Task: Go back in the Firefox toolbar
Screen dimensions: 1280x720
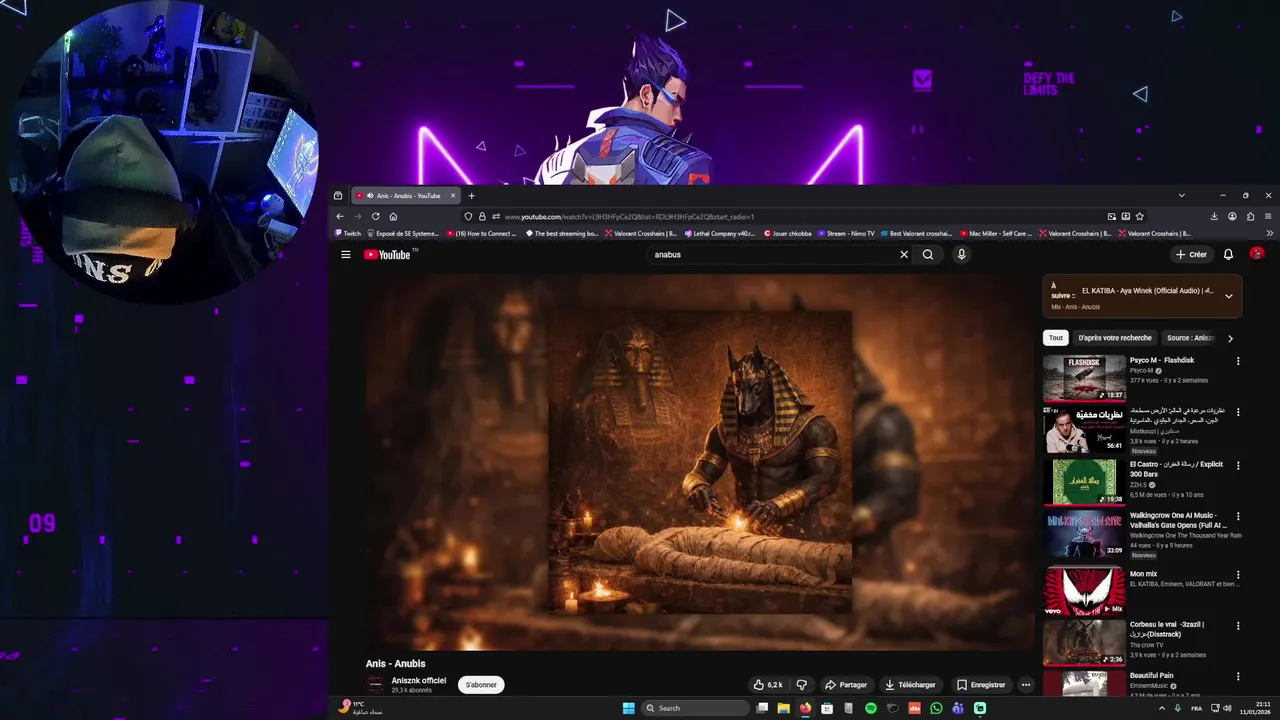Action: click(x=340, y=216)
